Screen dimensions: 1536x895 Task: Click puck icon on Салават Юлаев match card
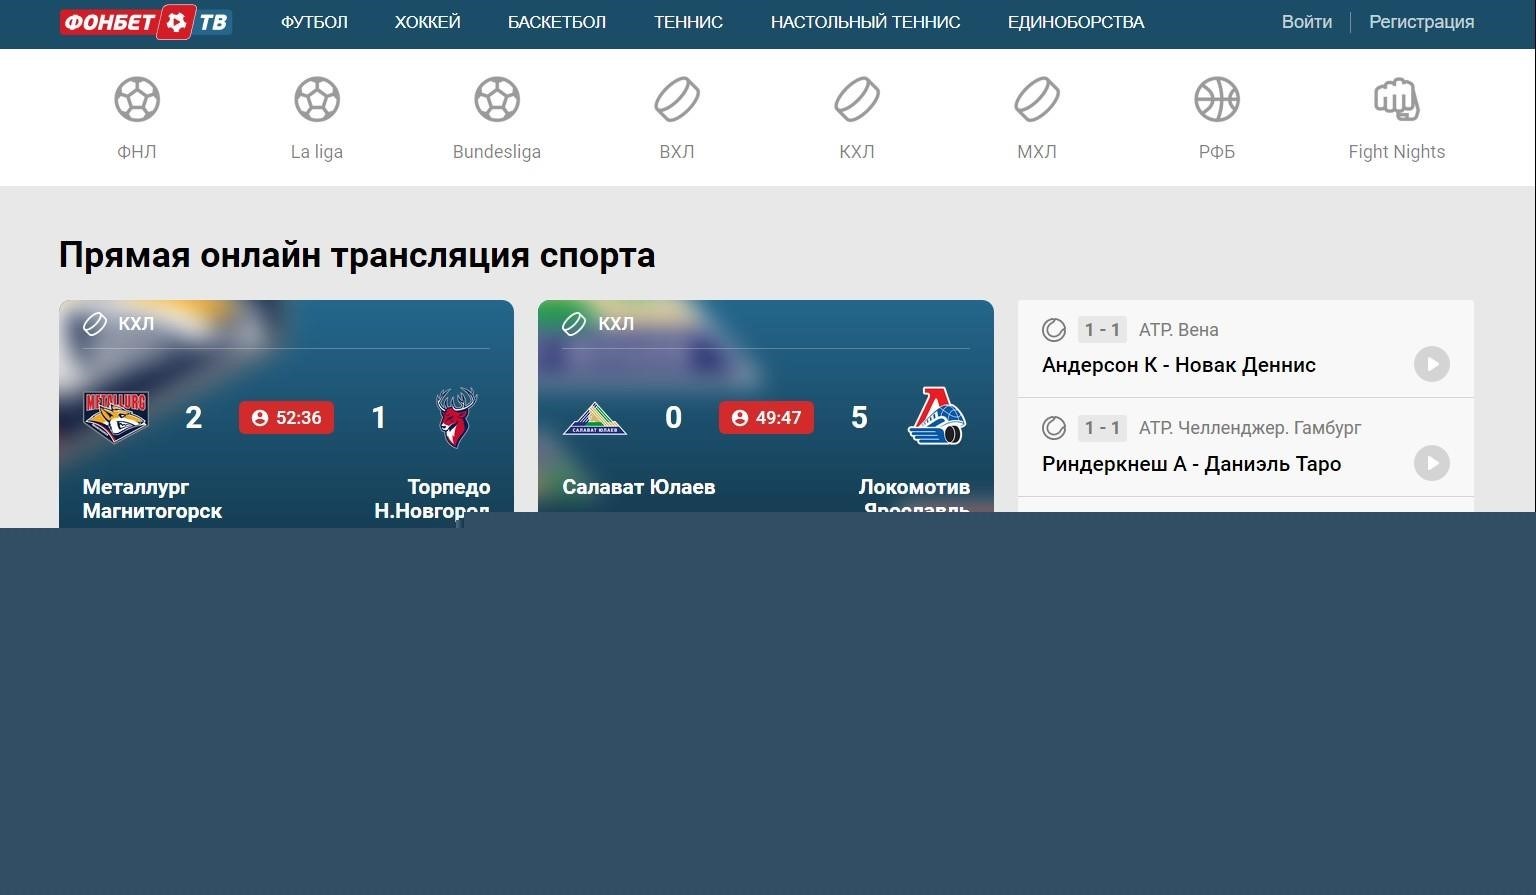coord(574,323)
